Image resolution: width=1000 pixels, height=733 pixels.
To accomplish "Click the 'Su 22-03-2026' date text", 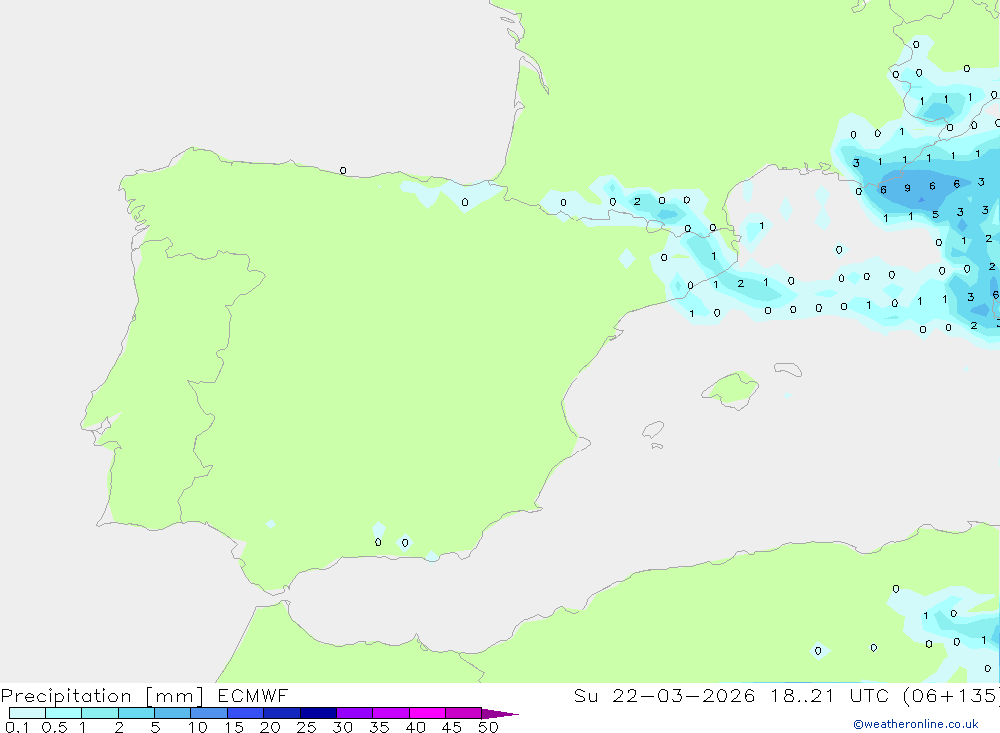I will [664, 695].
